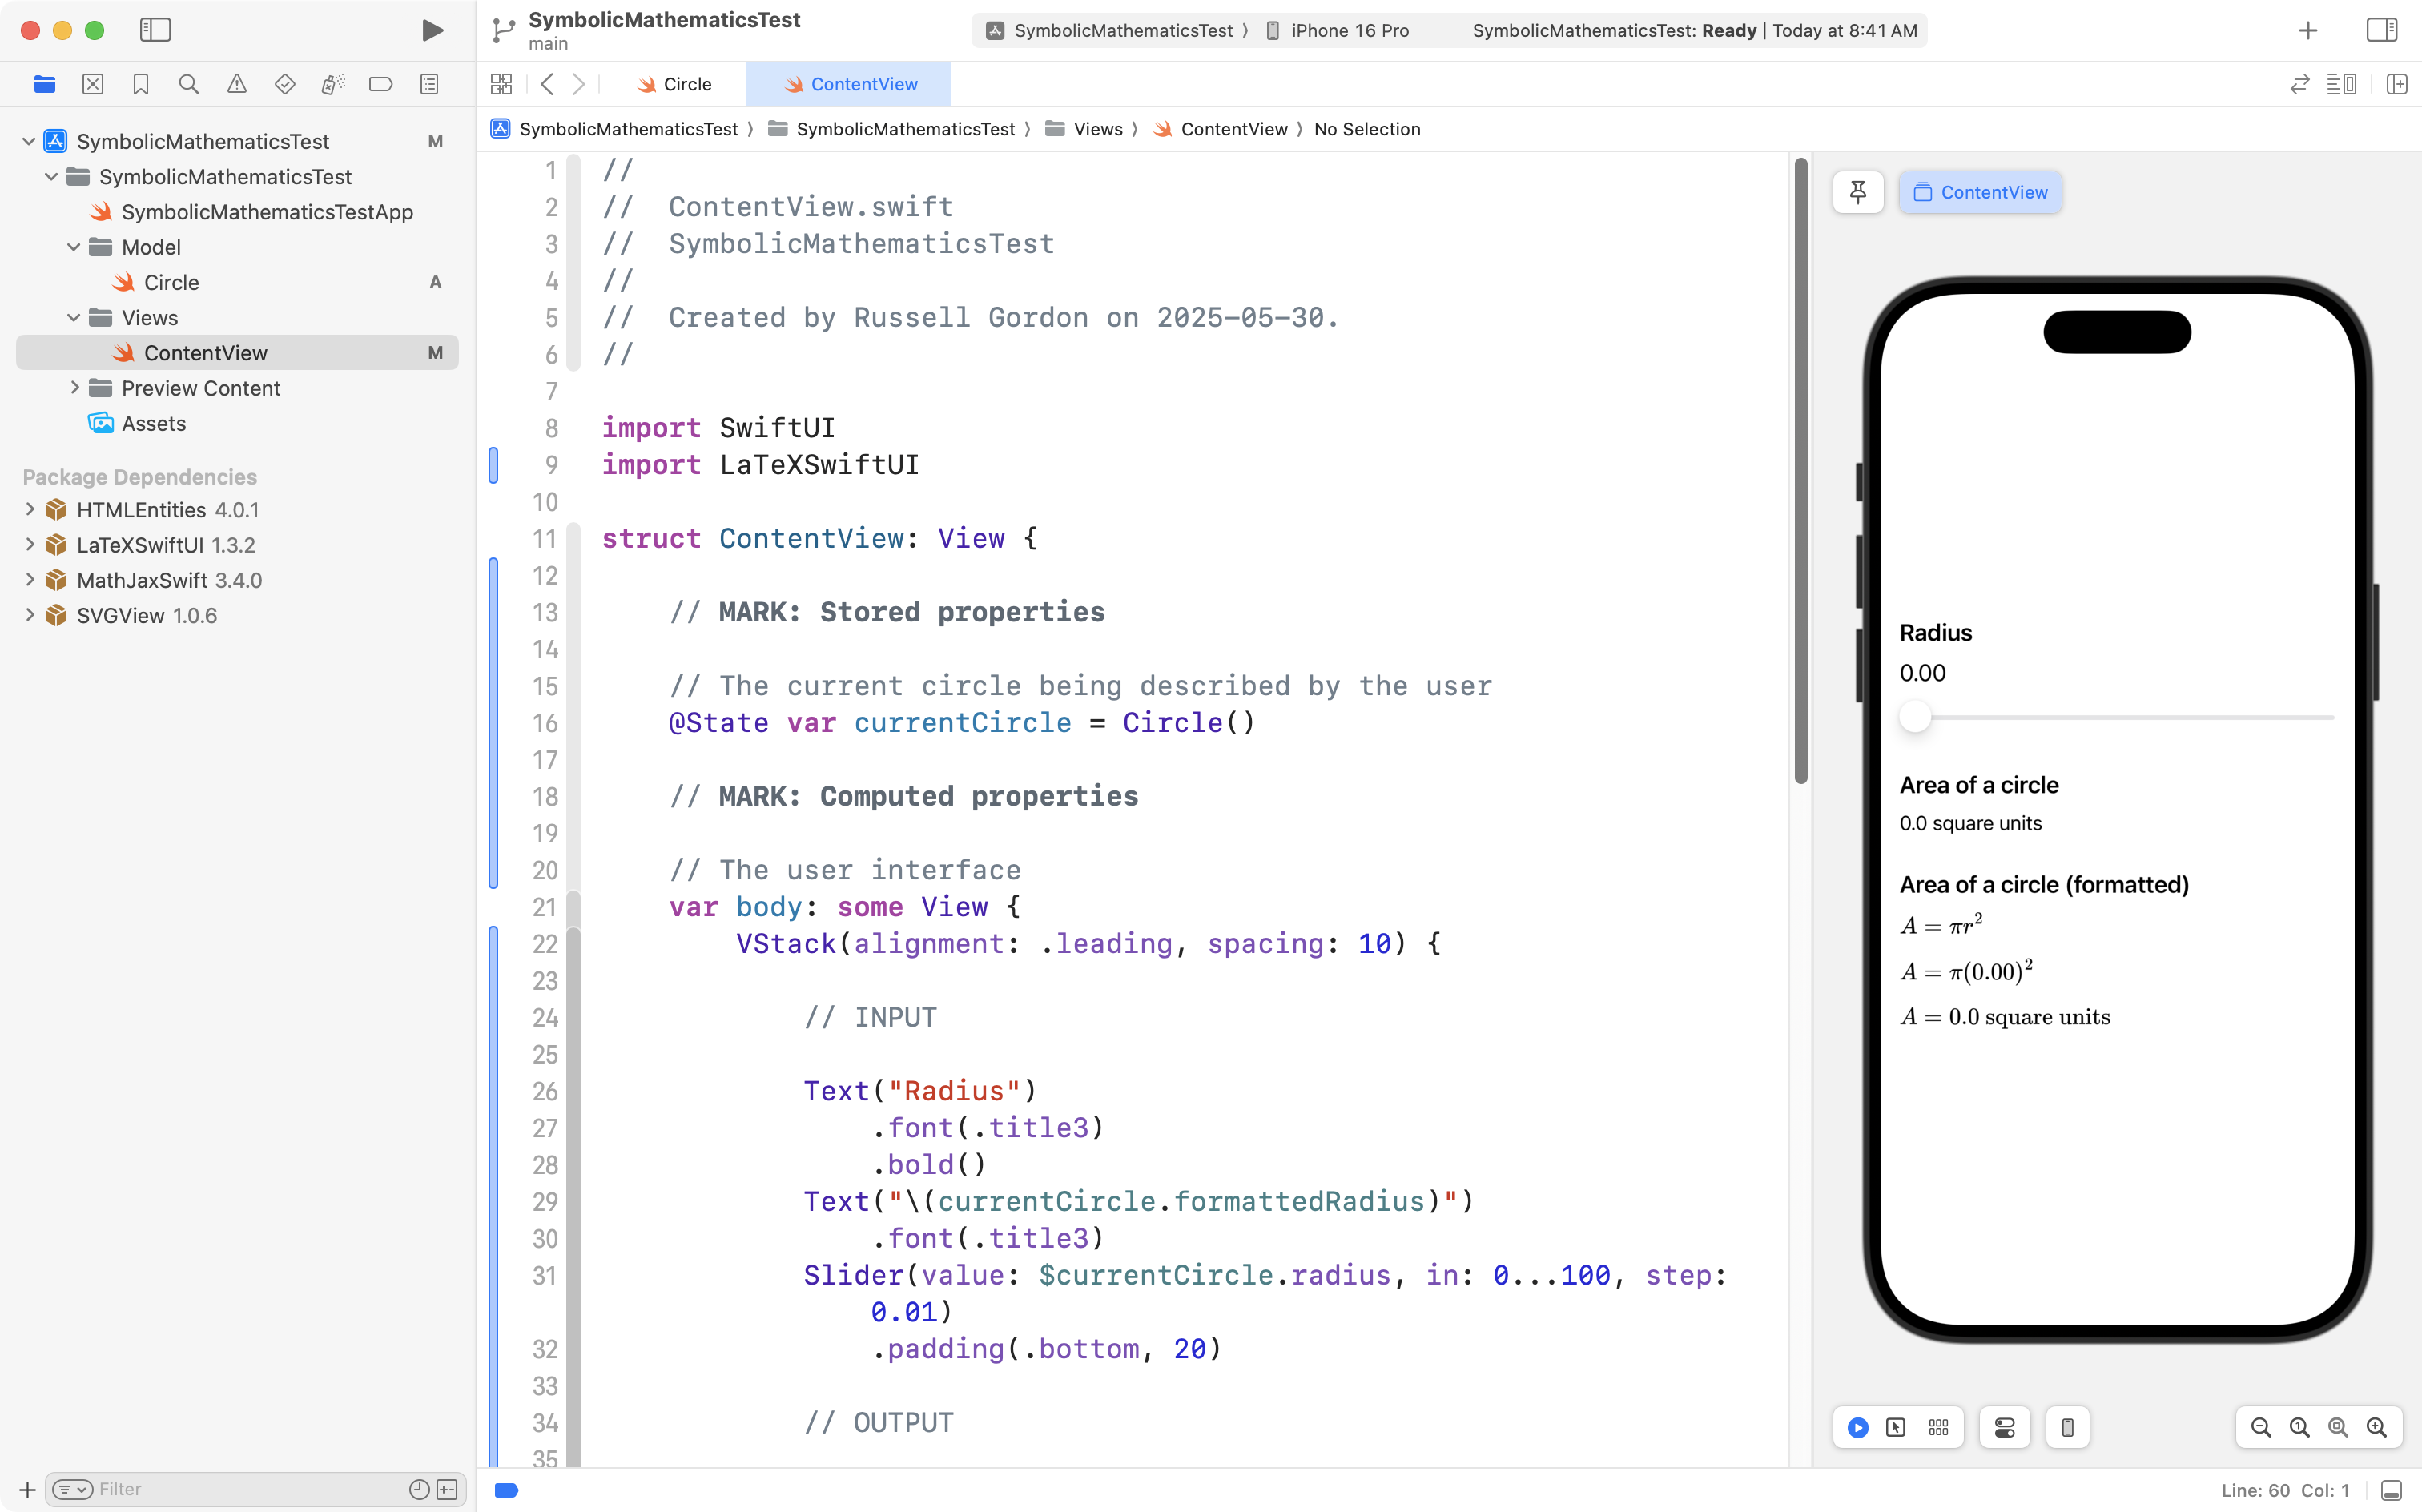Open the Variants grid mode button
Image resolution: width=2422 pixels, height=1512 pixels.
coord(1938,1427)
